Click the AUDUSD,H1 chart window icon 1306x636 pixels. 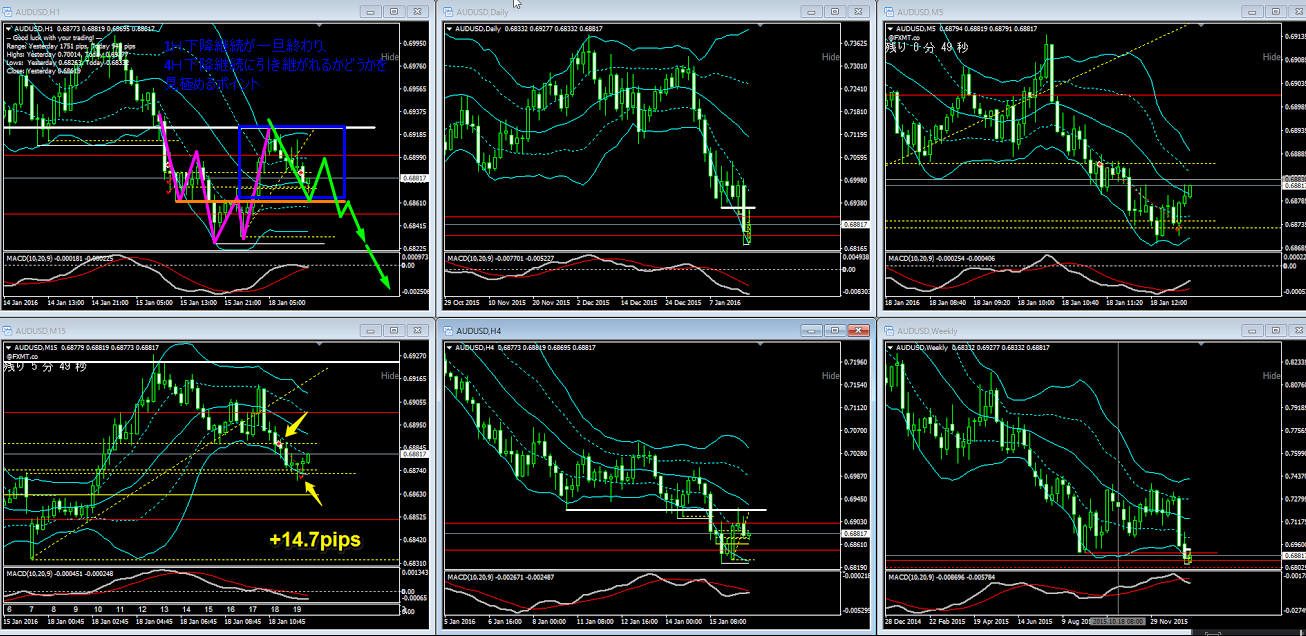[x=11, y=10]
